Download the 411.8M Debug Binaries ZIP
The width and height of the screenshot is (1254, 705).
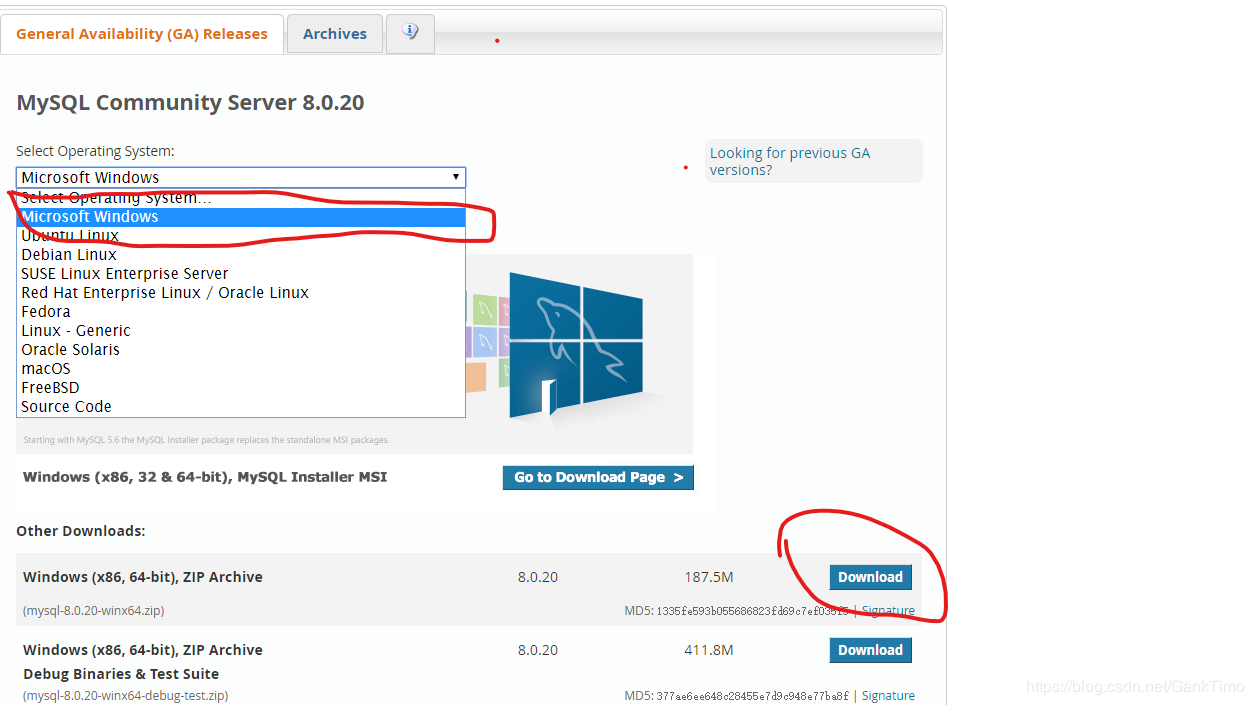coord(870,650)
